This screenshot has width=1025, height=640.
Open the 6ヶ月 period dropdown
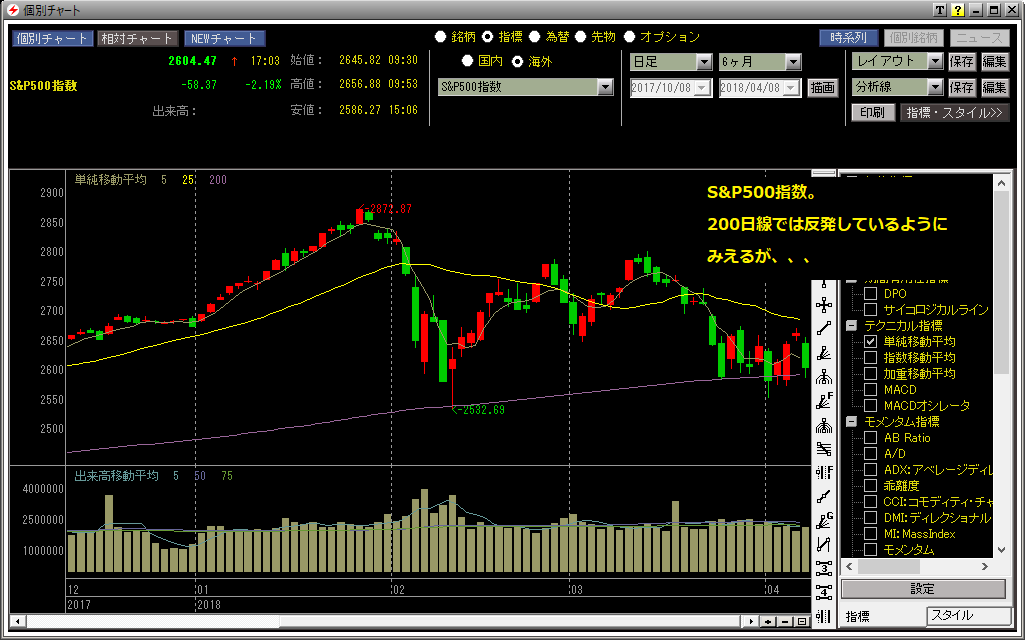coord(793,62)
